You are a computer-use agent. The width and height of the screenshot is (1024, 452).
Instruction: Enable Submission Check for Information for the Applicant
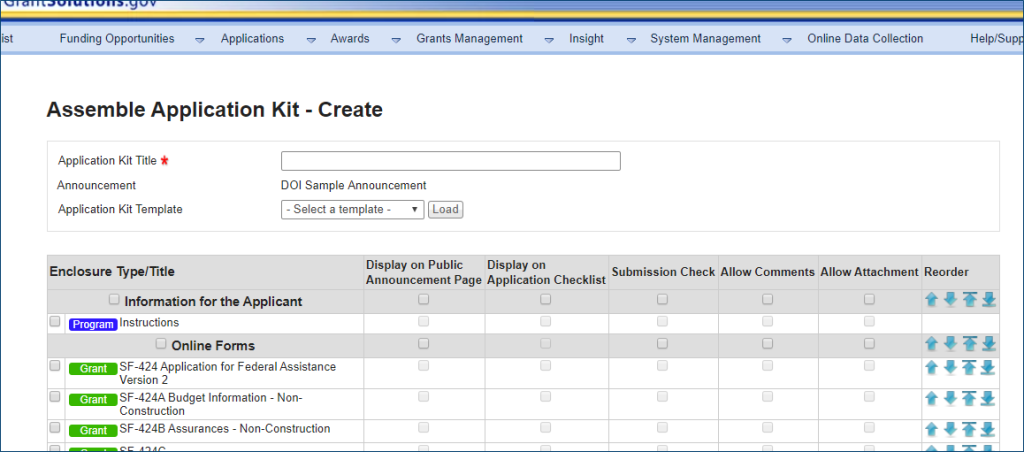point(663,299)
